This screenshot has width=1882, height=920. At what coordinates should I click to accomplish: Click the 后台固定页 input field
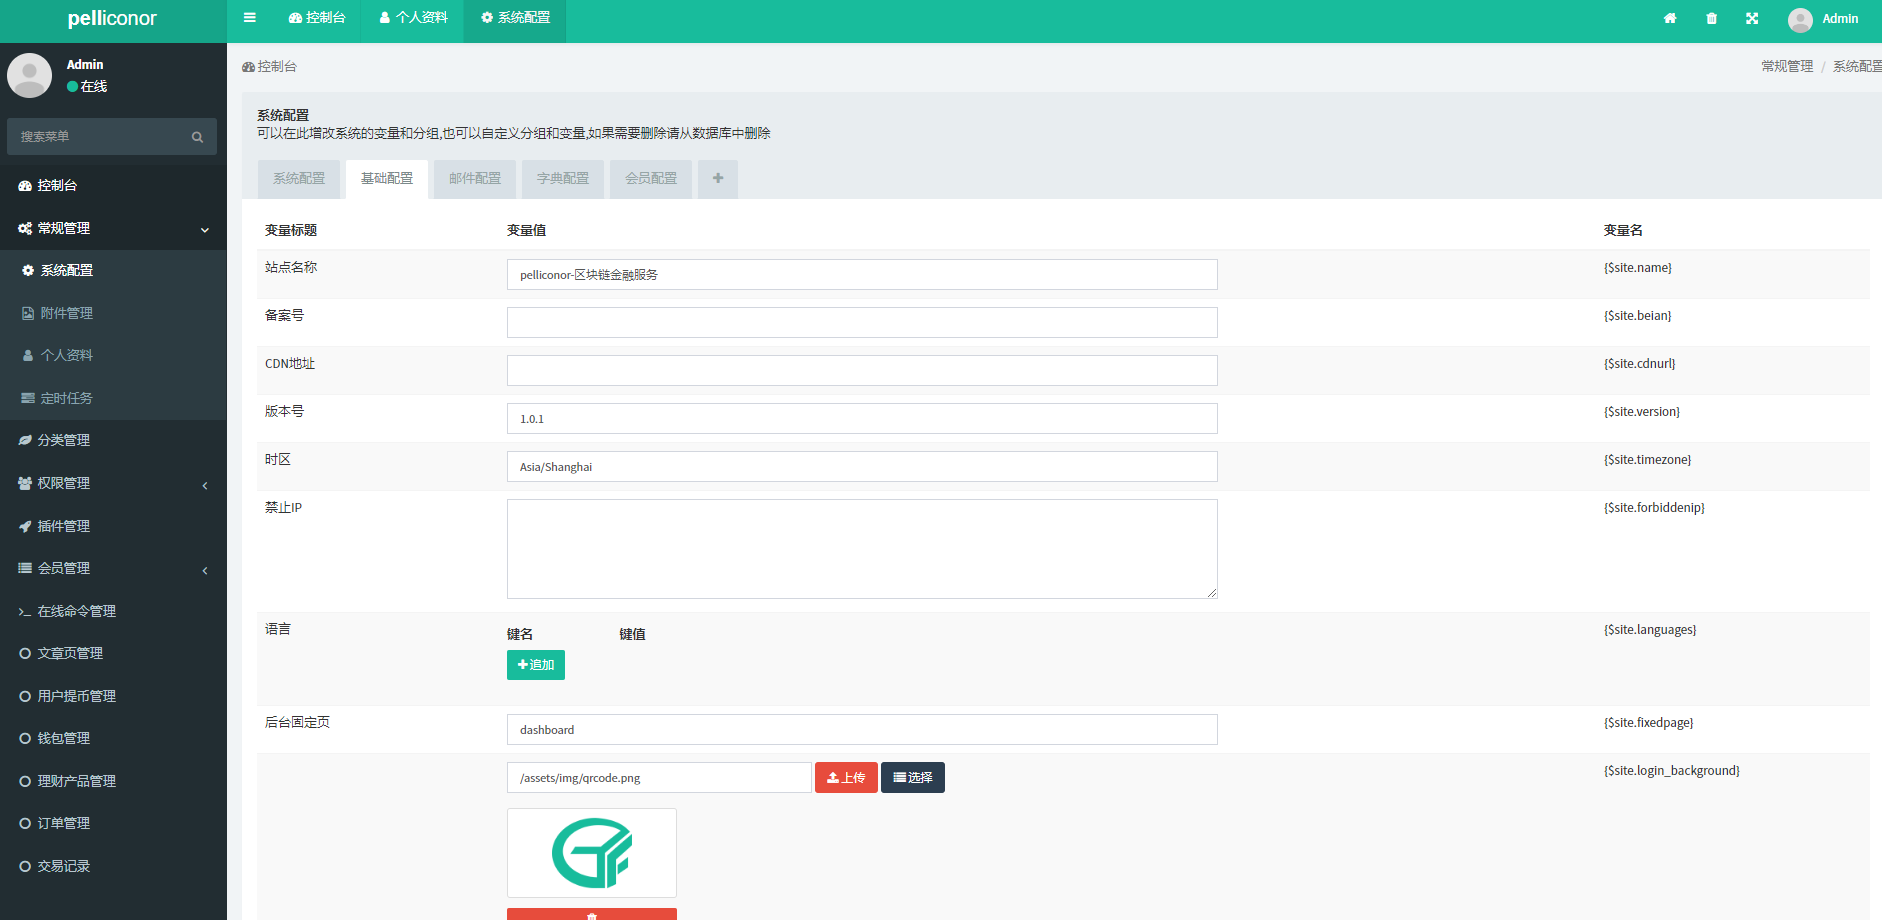pos(862,730)
